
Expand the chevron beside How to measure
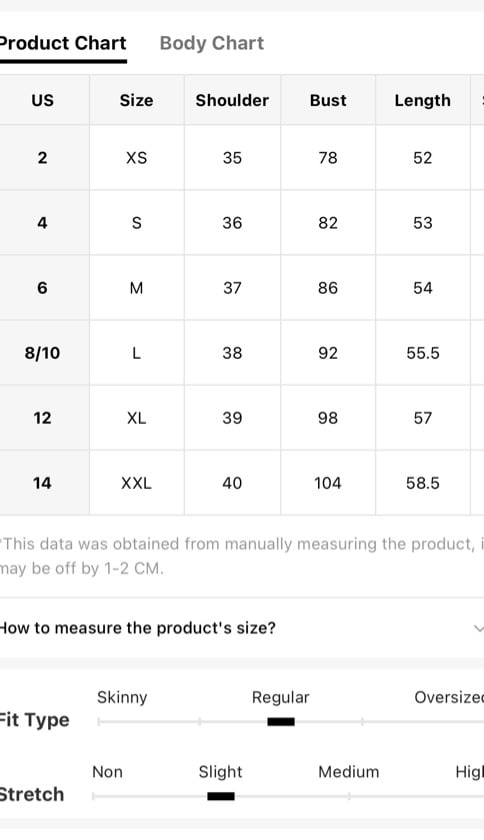pos(478,628)
